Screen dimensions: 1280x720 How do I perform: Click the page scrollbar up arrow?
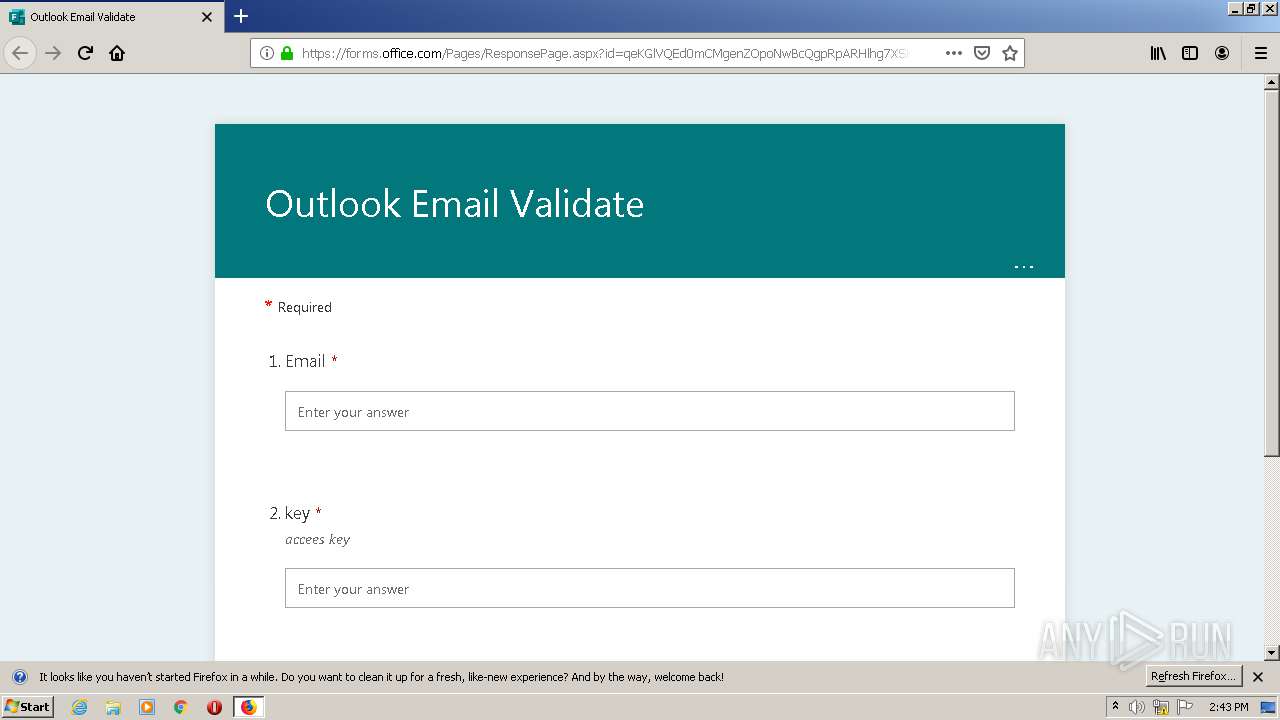point(1272,82)
